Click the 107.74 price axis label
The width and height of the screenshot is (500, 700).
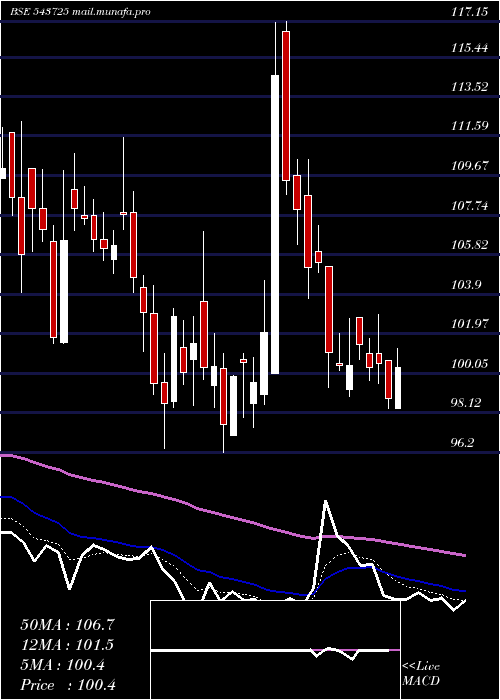point(469,206)
